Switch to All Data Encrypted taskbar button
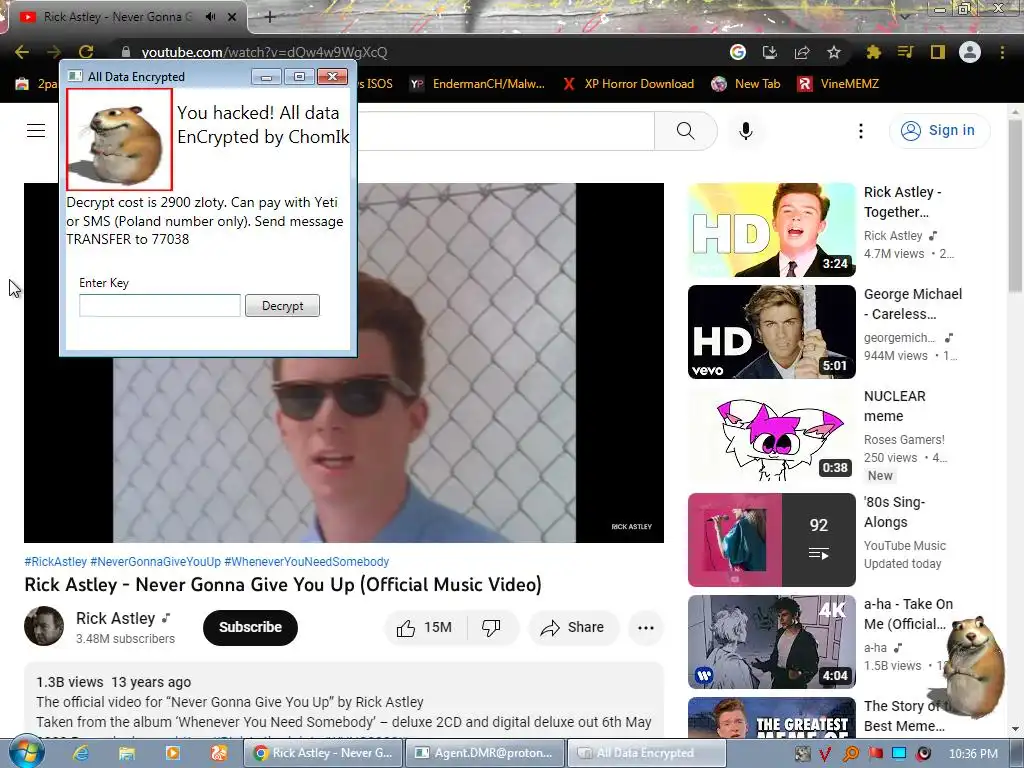Image resolution: width=1024 pixels, height=768 pixels. [646, 753]
